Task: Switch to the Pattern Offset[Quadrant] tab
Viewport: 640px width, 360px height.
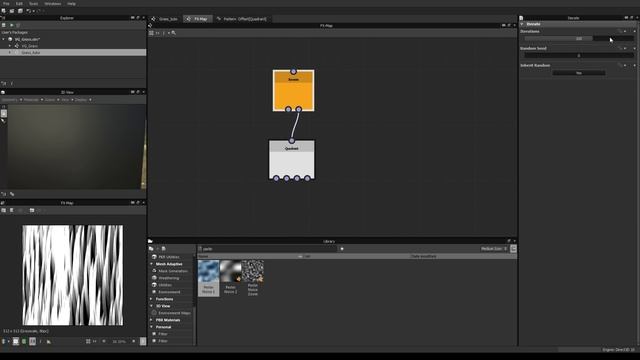Action: [x=242, y=19]
